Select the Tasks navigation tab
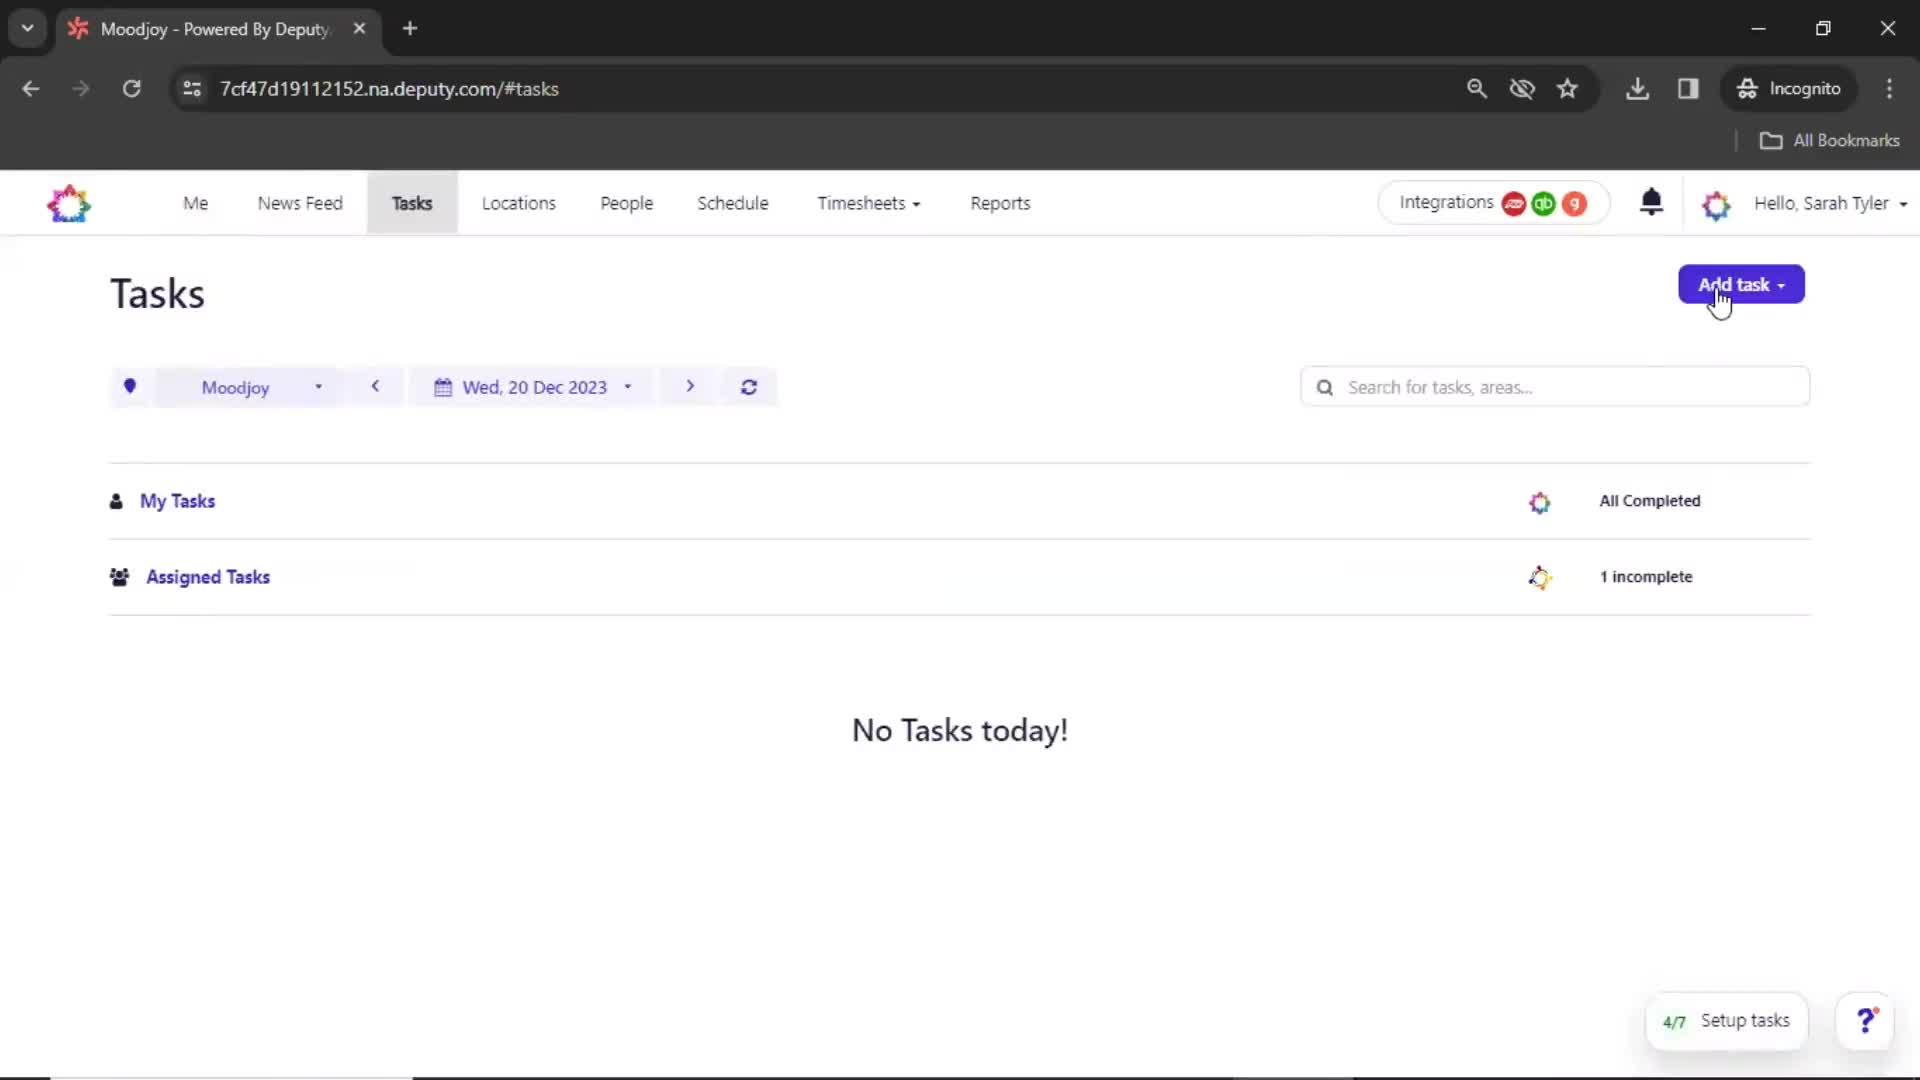Viewport: 1920px width, 1080px height. [411, 203]
